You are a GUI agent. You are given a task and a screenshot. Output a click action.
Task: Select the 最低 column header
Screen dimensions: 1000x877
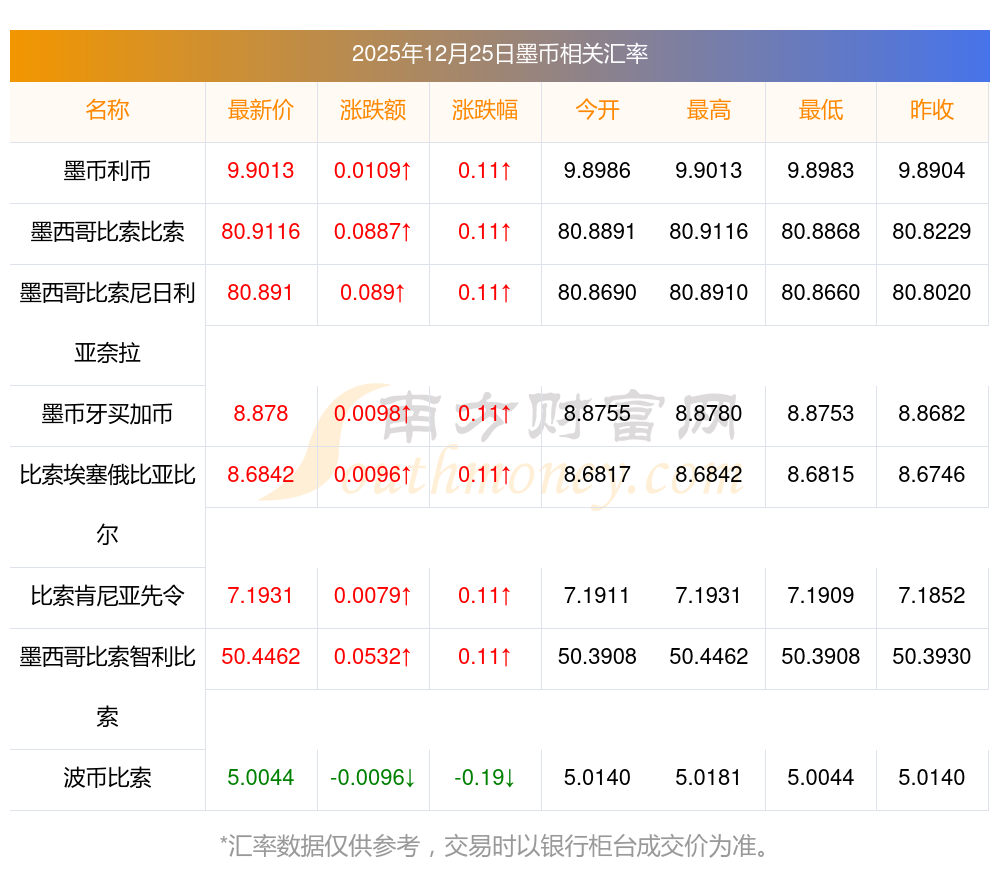(x=821, y=110)
